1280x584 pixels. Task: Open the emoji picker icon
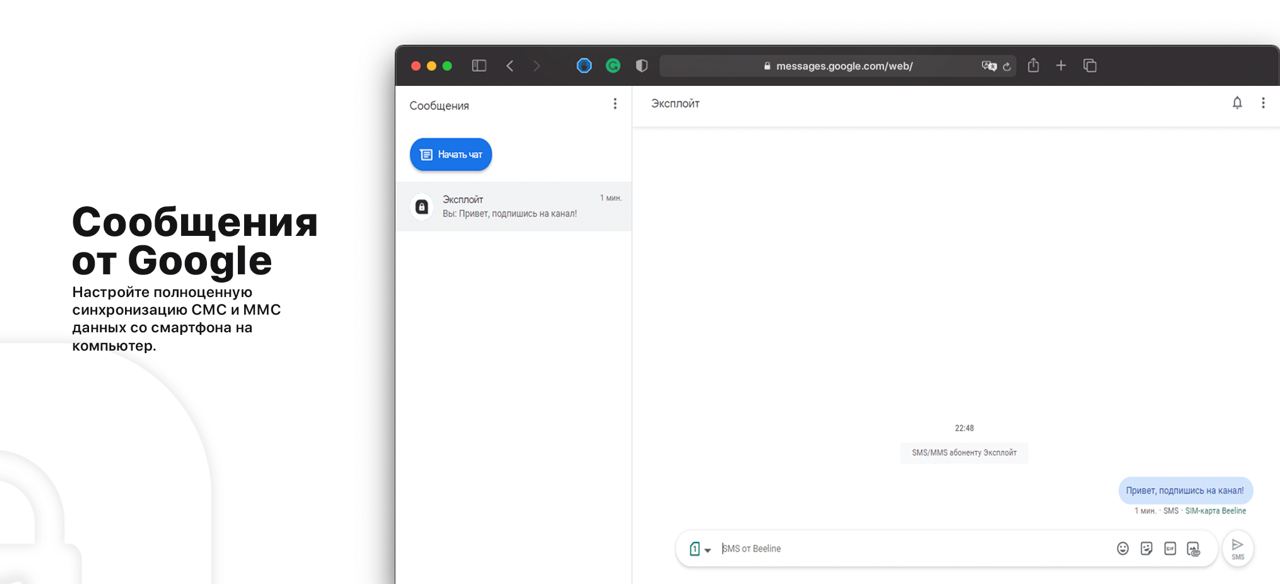(1123, 549)
